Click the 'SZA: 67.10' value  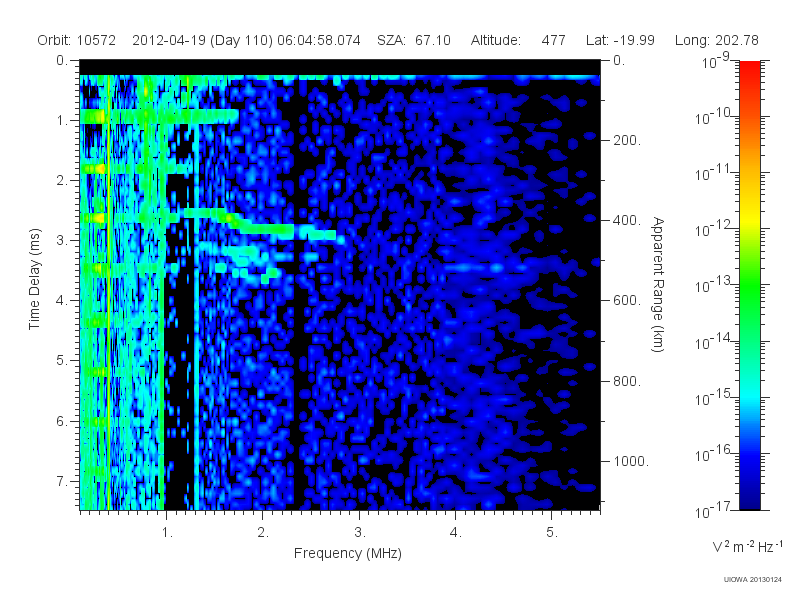pyautogui.click(x=414, y=40)
